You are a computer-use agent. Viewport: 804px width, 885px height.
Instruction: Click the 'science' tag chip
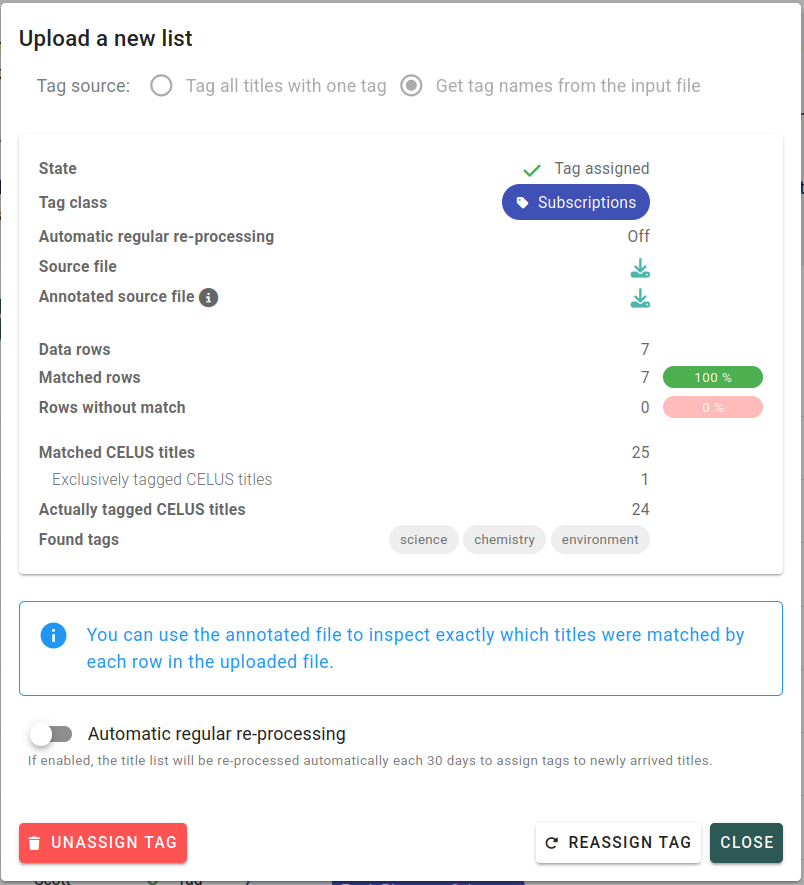tap(424, 540)
